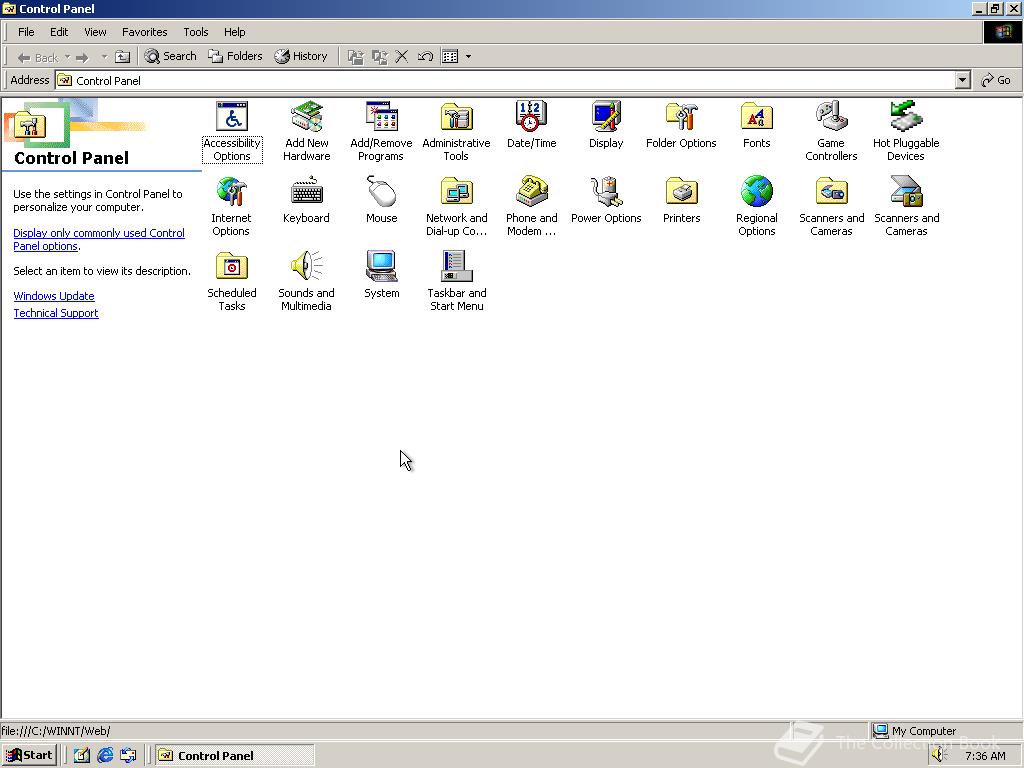Launch Outlook Express from quick launch
The height and width of the screenshot is (768, 1024).
[128, 756]
